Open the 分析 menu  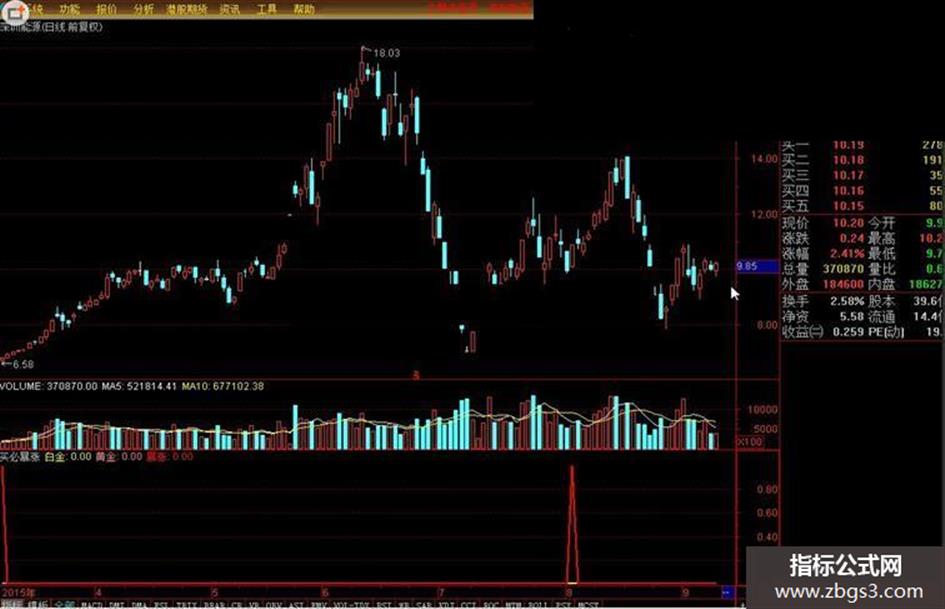pyautogui.click(x=143, y=9)
